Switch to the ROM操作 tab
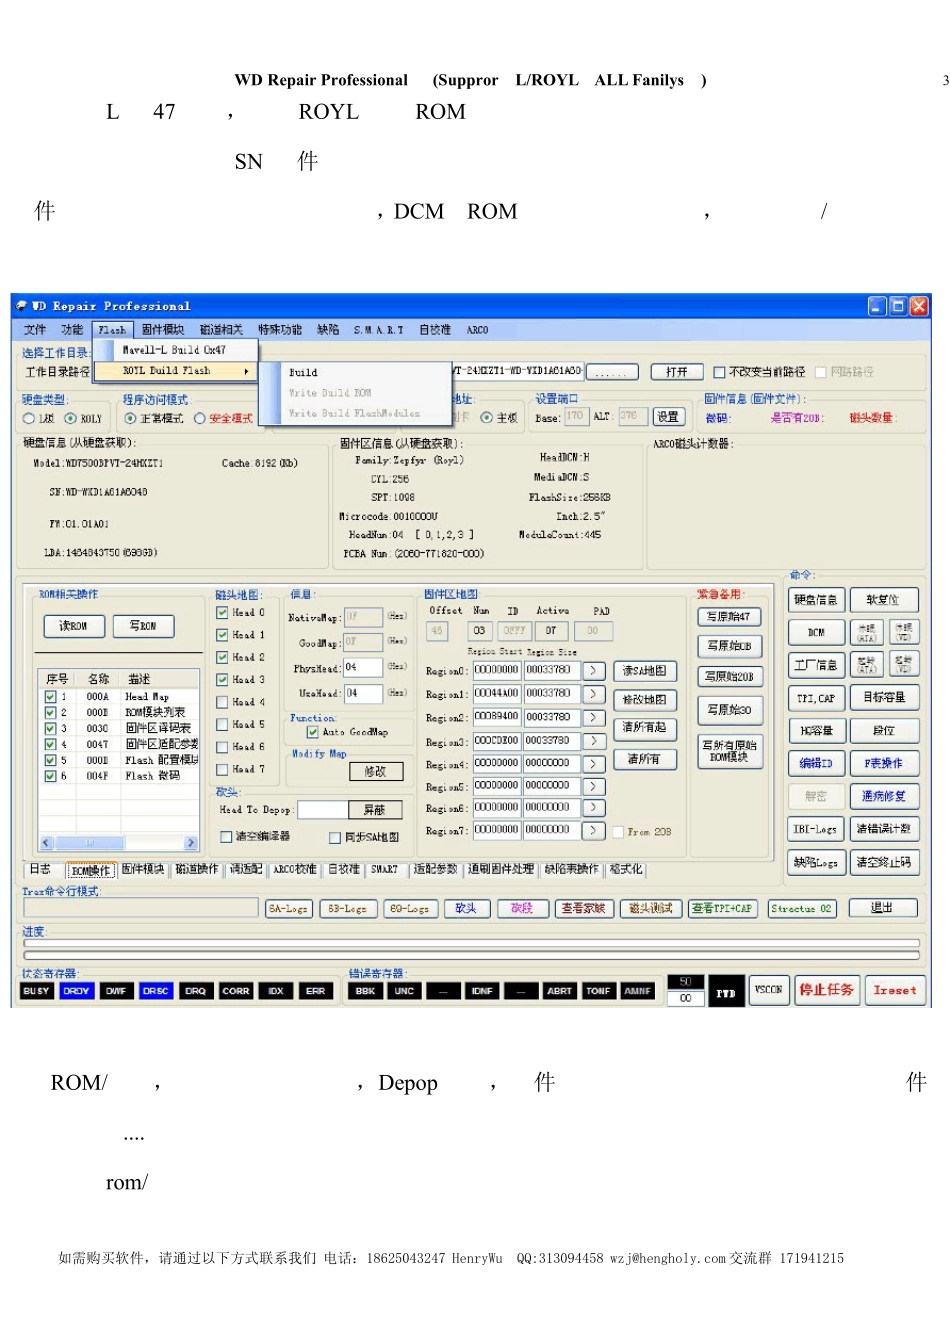This screenshot has height=1344, width=950. tap(91, 870)
